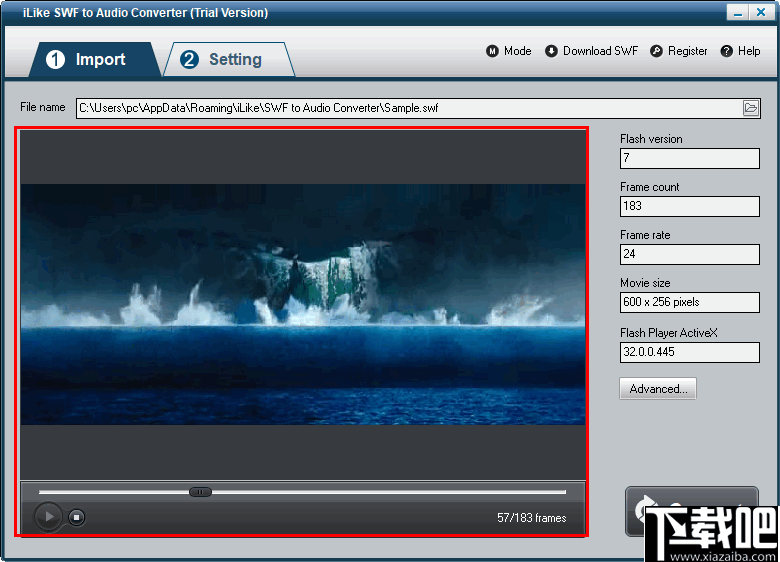Stop the SWF preview playback
The height and width of the screenshot is (562, 780).
[x=76, y=517]
